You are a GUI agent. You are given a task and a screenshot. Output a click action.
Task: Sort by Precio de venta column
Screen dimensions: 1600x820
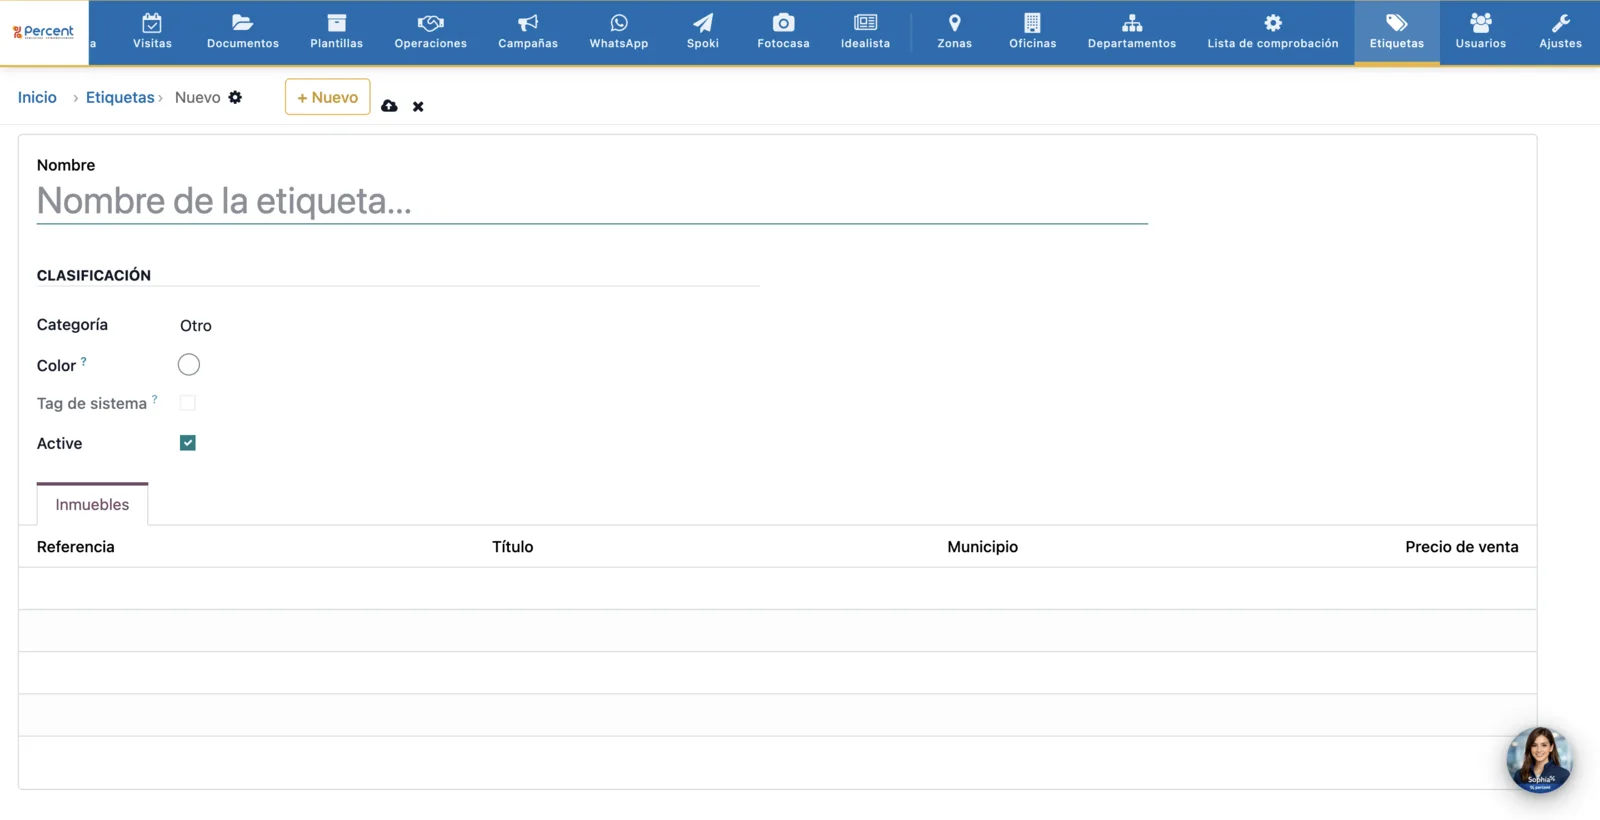(x=1461, y=547)
